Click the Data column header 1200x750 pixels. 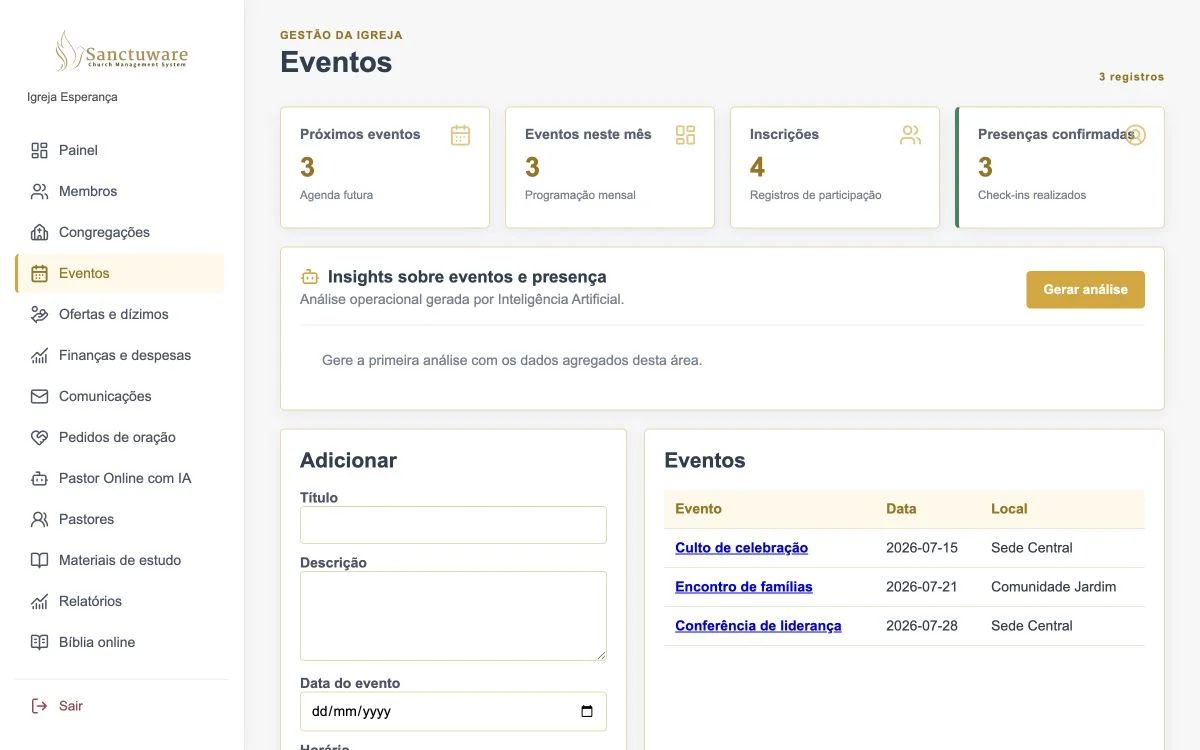(901, 509)
